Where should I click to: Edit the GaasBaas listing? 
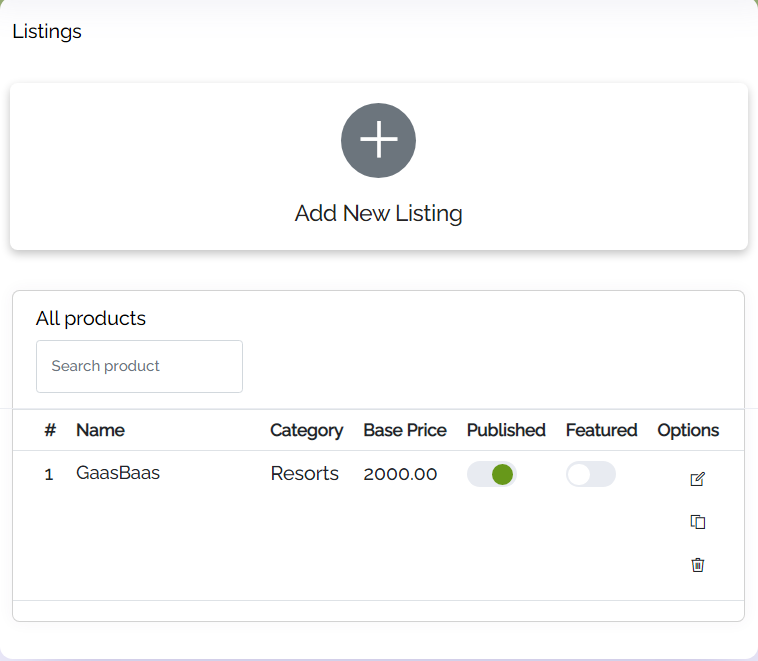click(698, 479)
